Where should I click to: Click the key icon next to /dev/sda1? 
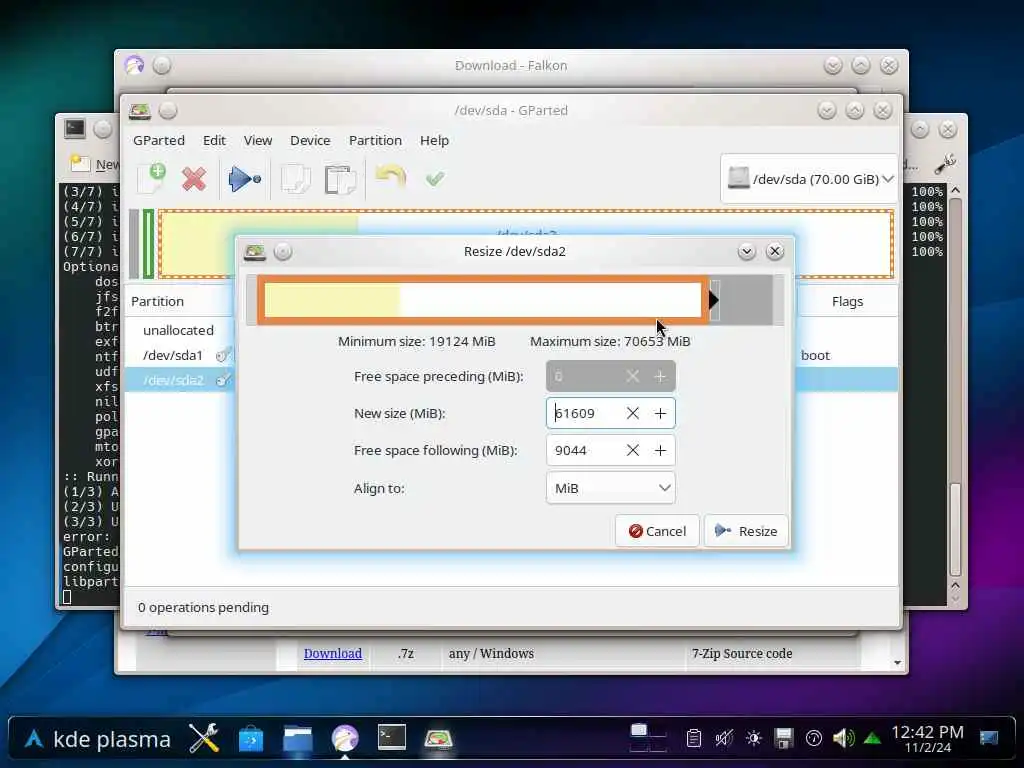[223, 355]
